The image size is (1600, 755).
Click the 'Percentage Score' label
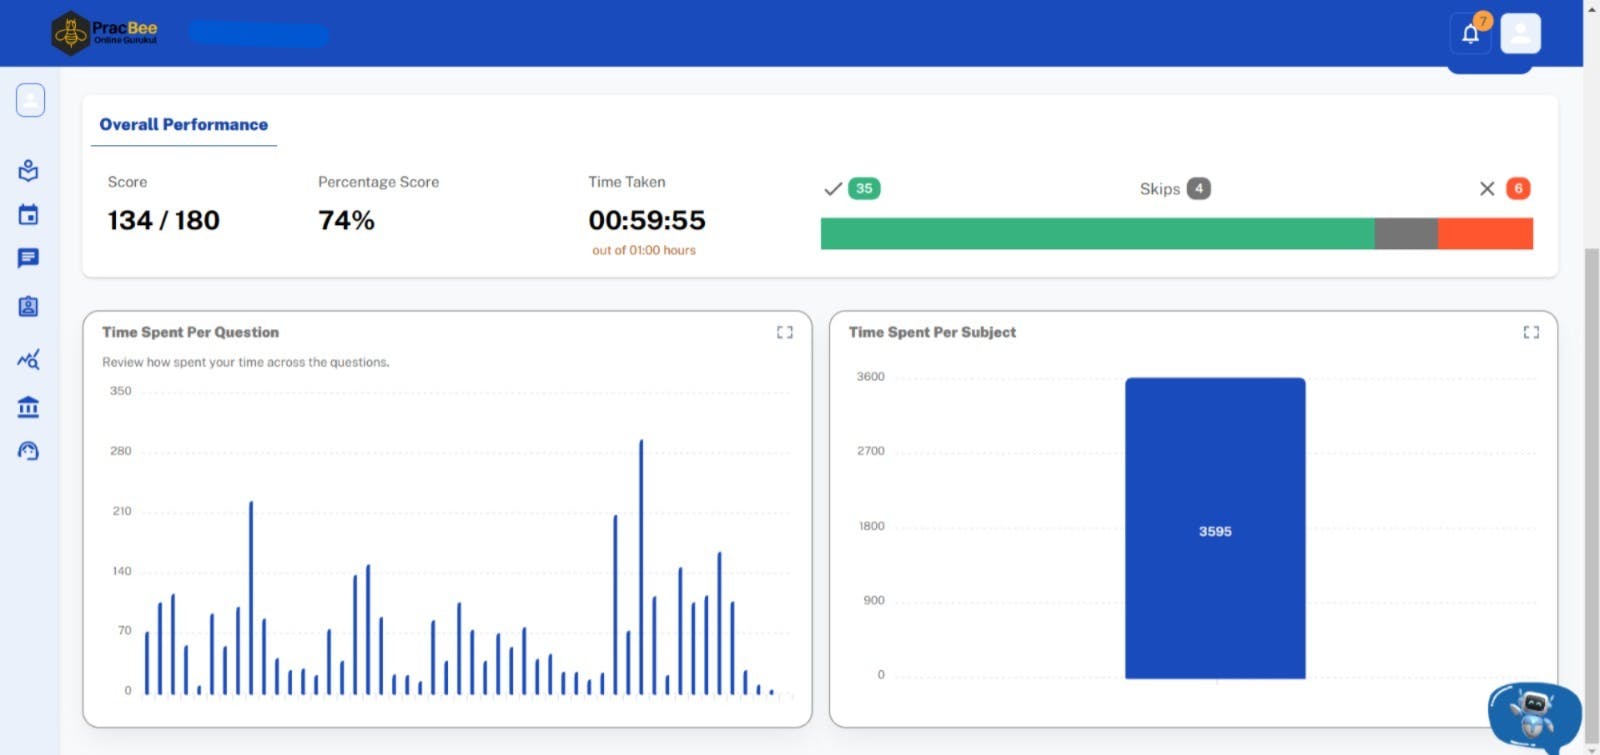(x=378, y=182)
